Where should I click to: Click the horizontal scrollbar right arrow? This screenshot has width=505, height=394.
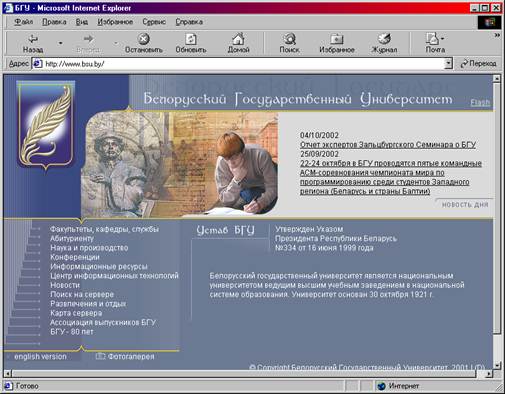(489, 374)
